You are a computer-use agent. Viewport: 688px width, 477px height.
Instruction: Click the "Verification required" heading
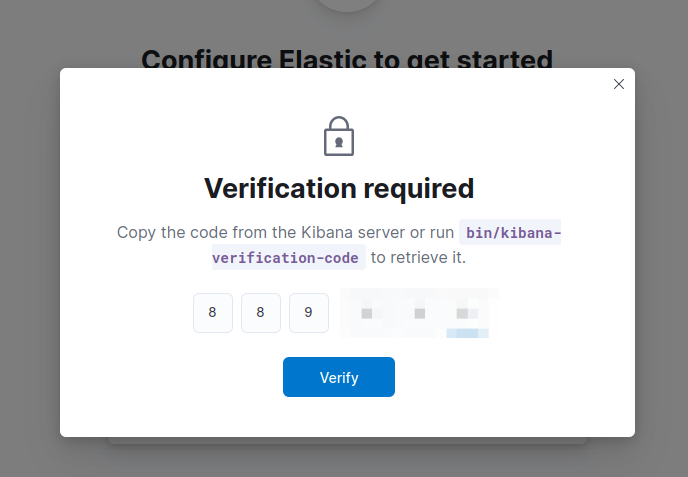tap(339, 188)
